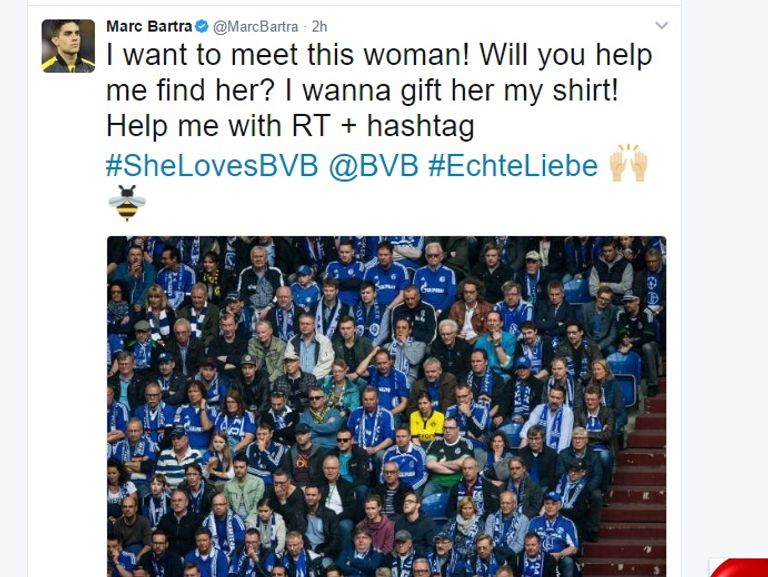Click the blue verified badge
This screenshot has height=577, width=768.
coord(202,26)
